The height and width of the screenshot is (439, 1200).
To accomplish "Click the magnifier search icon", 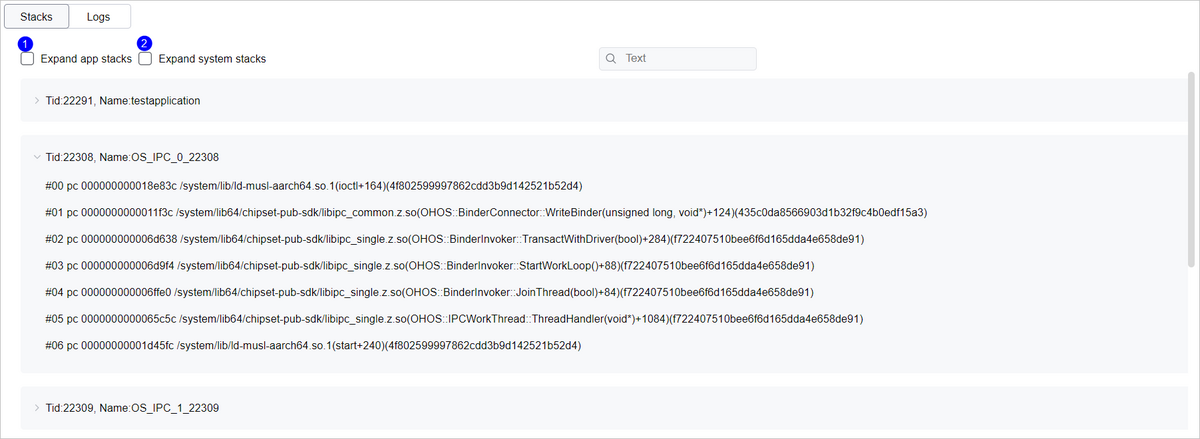I will click(x=611, y=59).
